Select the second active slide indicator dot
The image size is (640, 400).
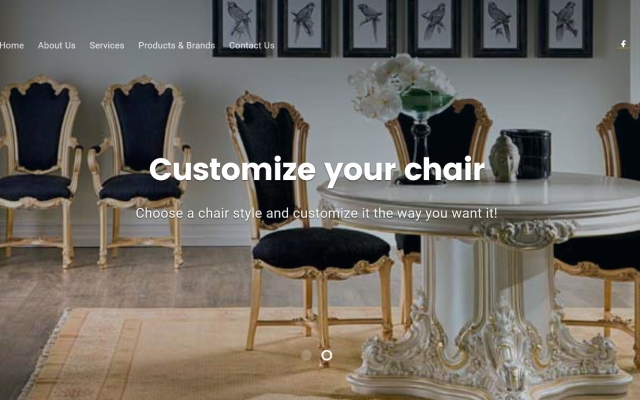pos(327,355)
